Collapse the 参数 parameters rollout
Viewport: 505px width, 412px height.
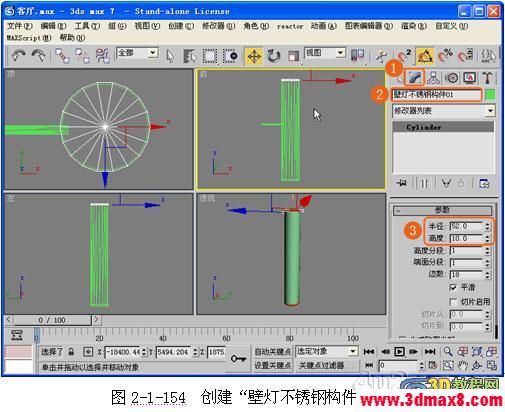442,210
